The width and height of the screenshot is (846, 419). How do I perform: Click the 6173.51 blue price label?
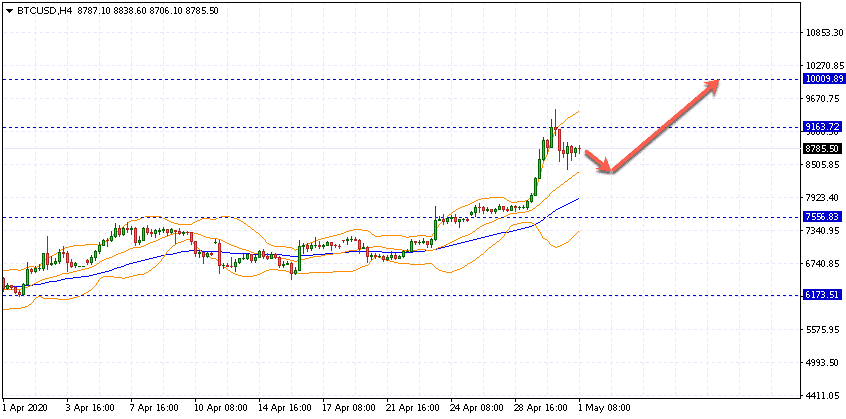point(823,295)
